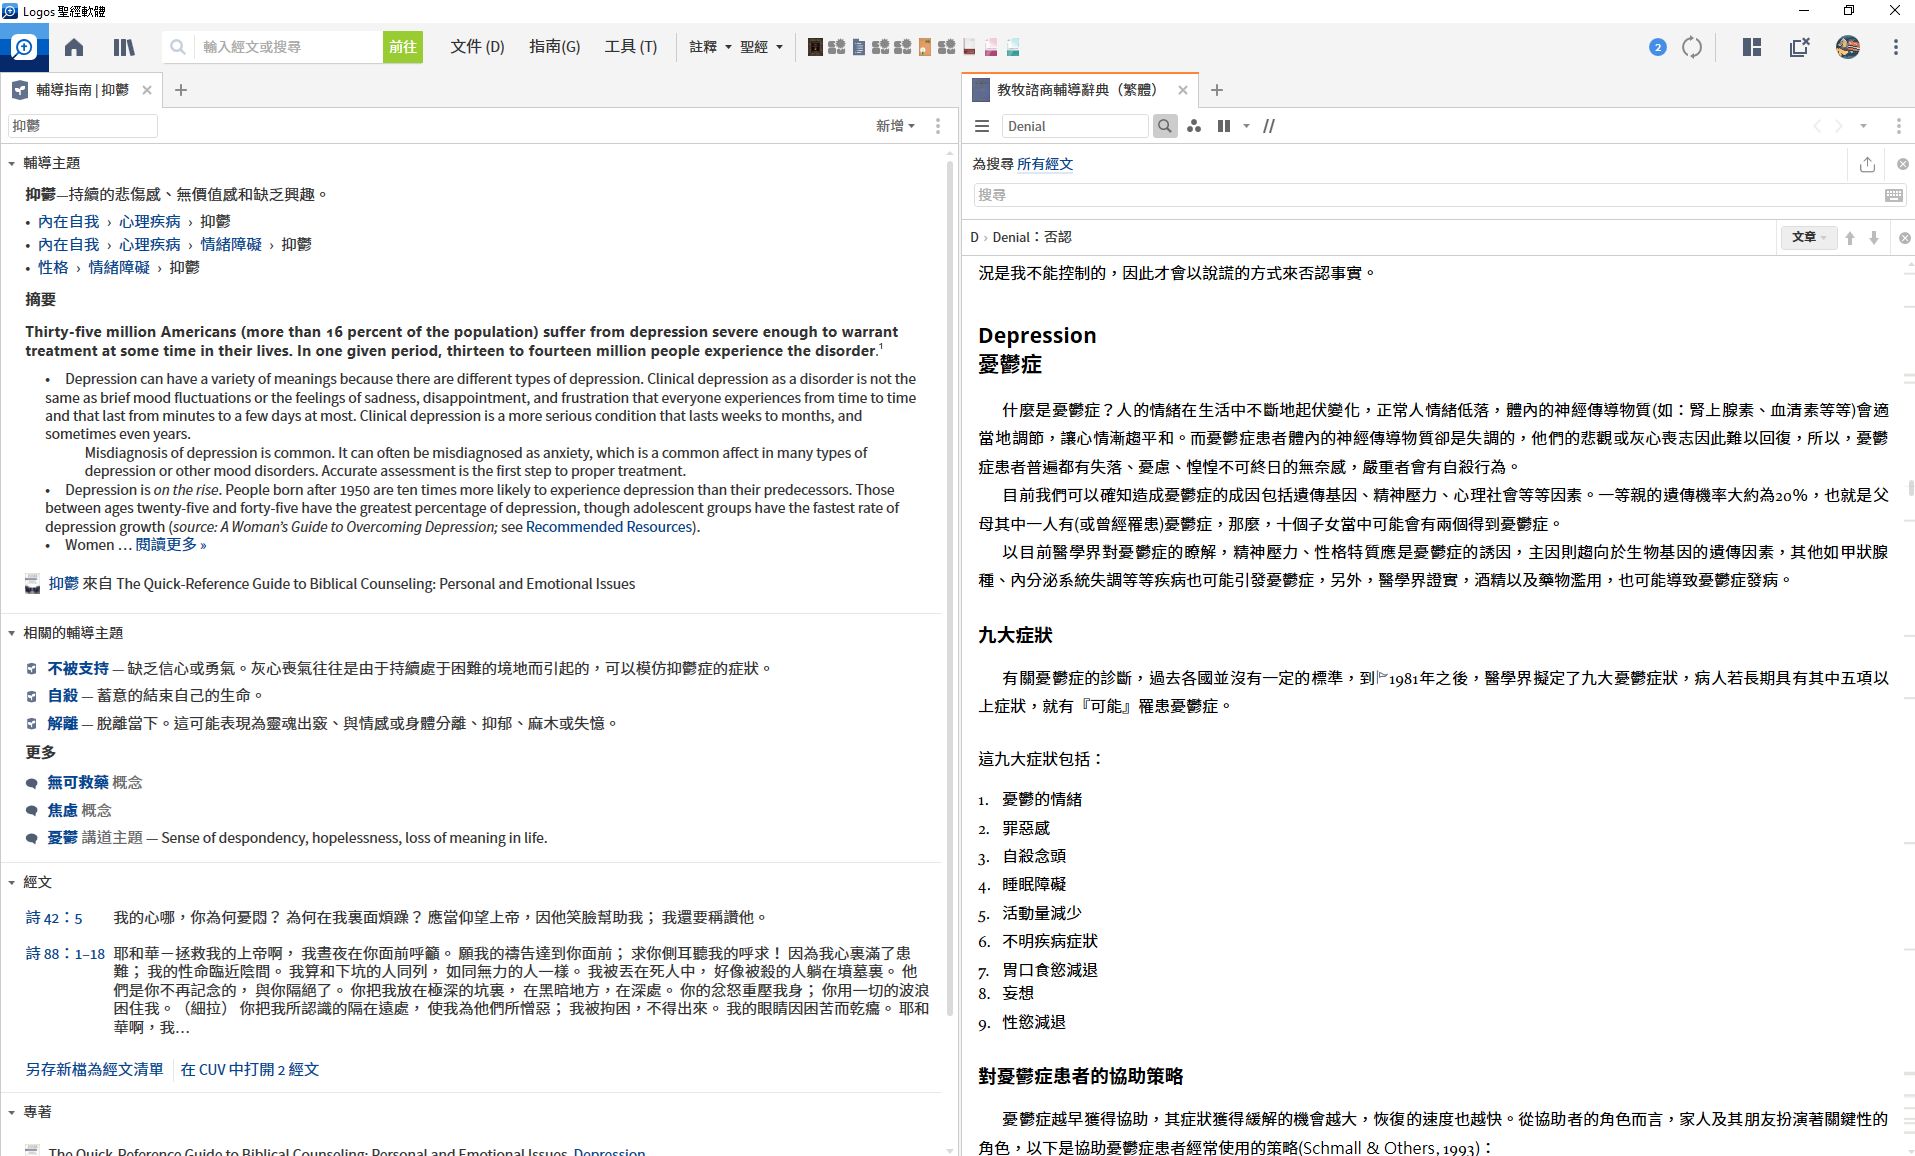This screenshot has height=1156, width=1915.
Task: Open the 閱讀更多 link
Action: (x=171, y=545)
